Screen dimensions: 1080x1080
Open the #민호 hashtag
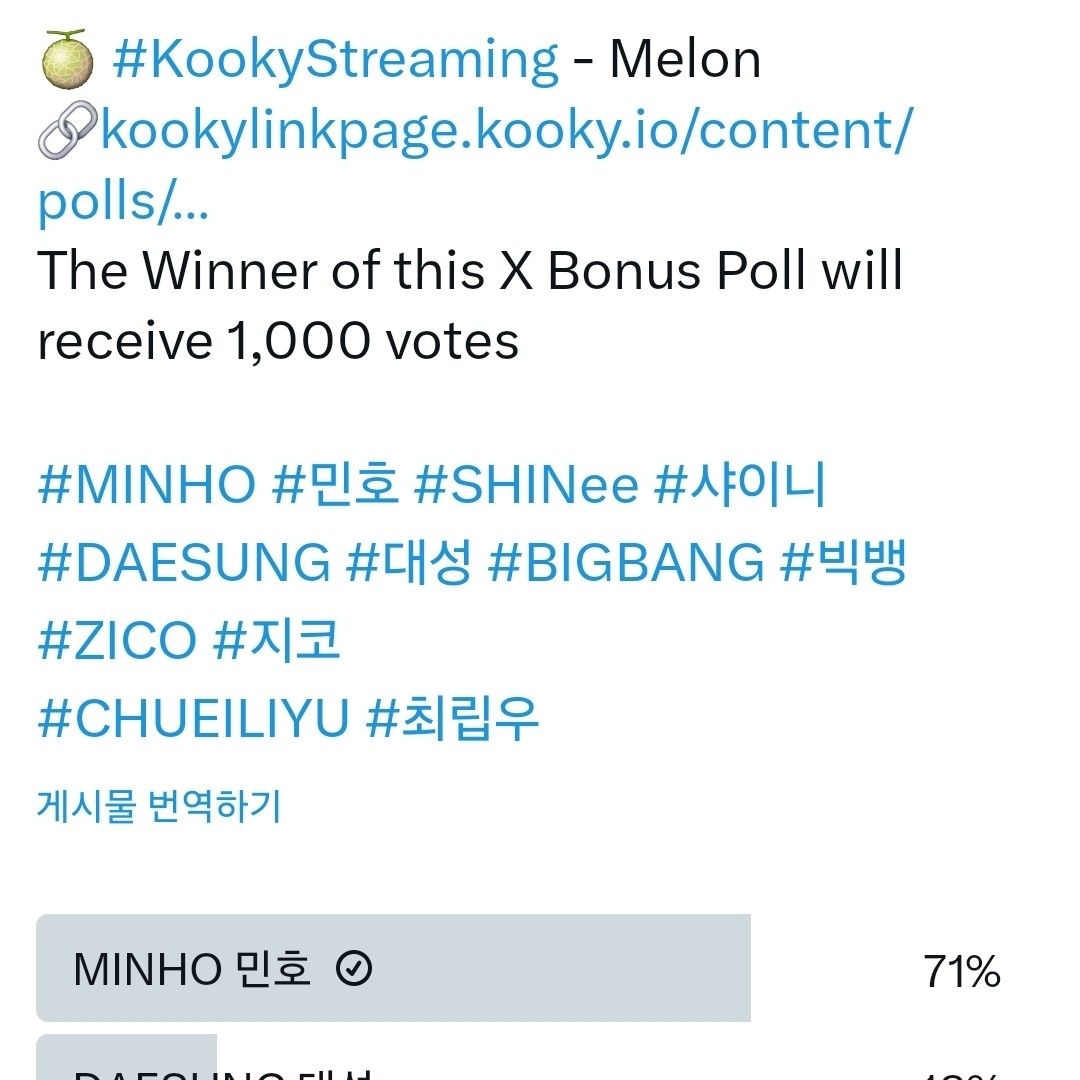pyautogui.click(x=335, y=486)
